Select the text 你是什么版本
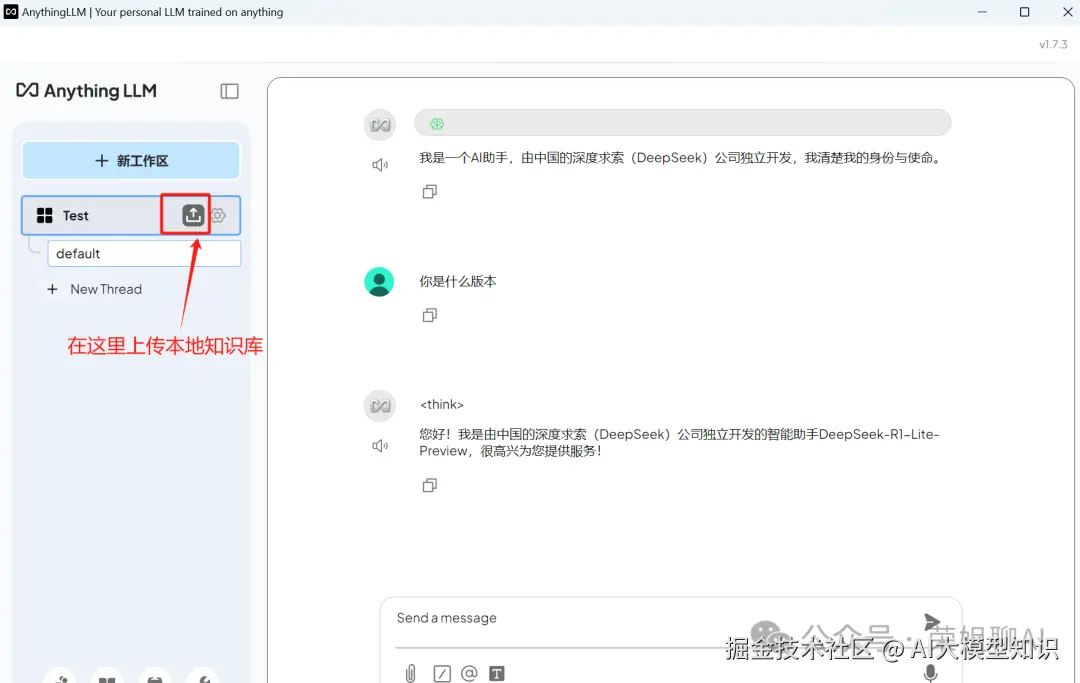 click(x=458, y=282)
